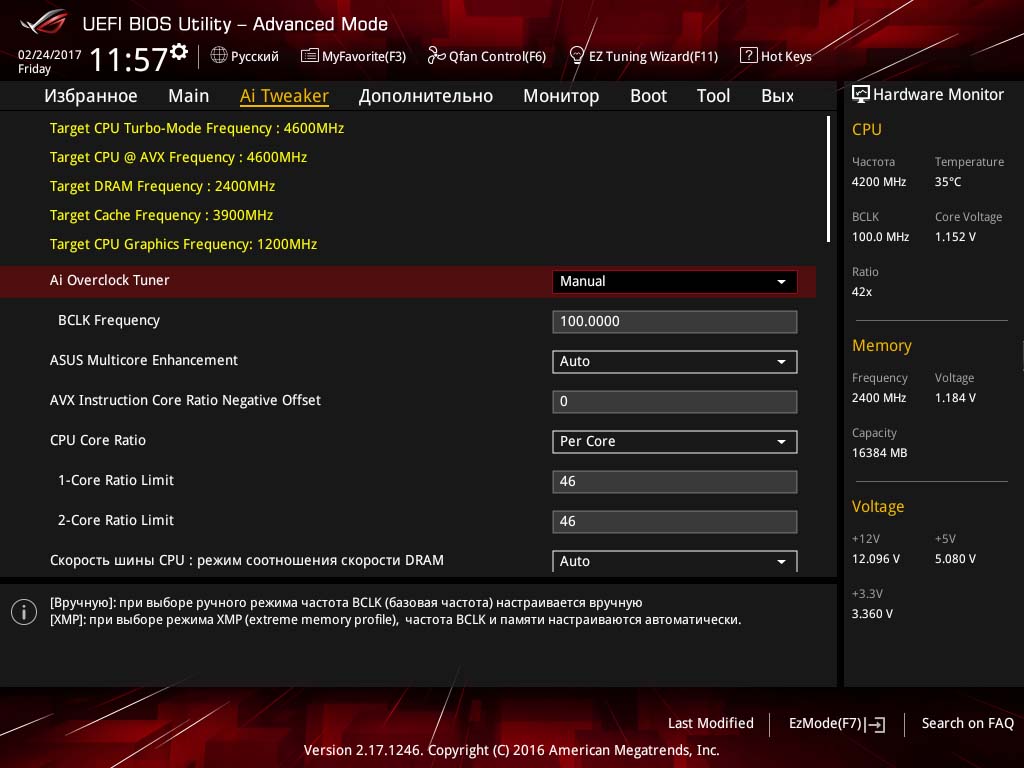Click the MyFavorite list icon
Image resolution: width=1024 pixels, height=768 pixels.
(309, 56)
